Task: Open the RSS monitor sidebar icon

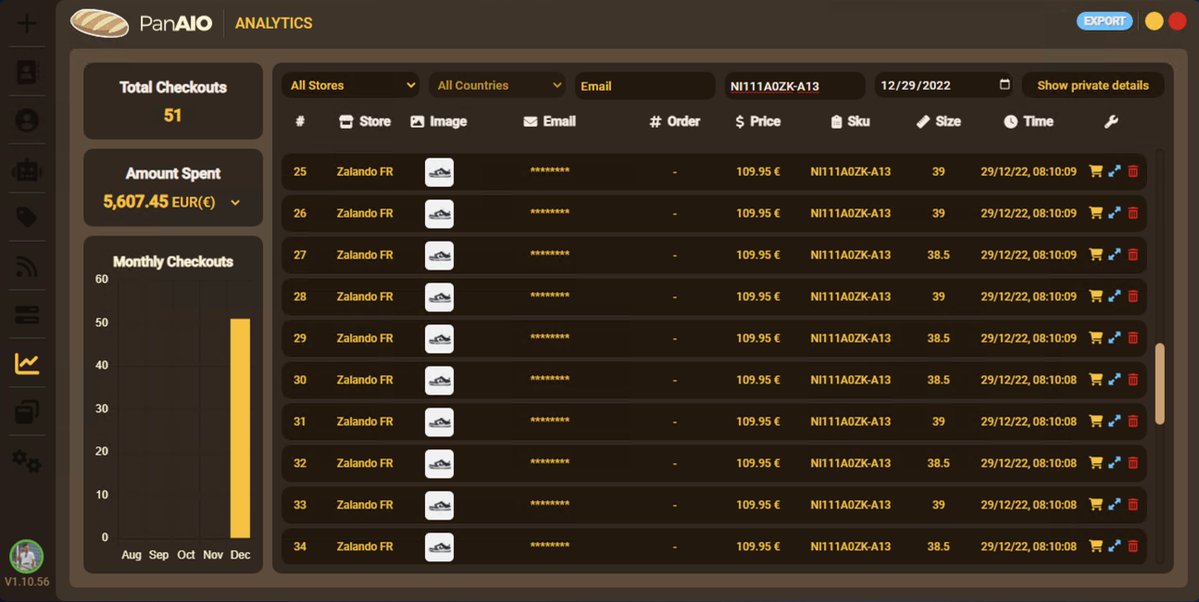Action: pos(27,266)
